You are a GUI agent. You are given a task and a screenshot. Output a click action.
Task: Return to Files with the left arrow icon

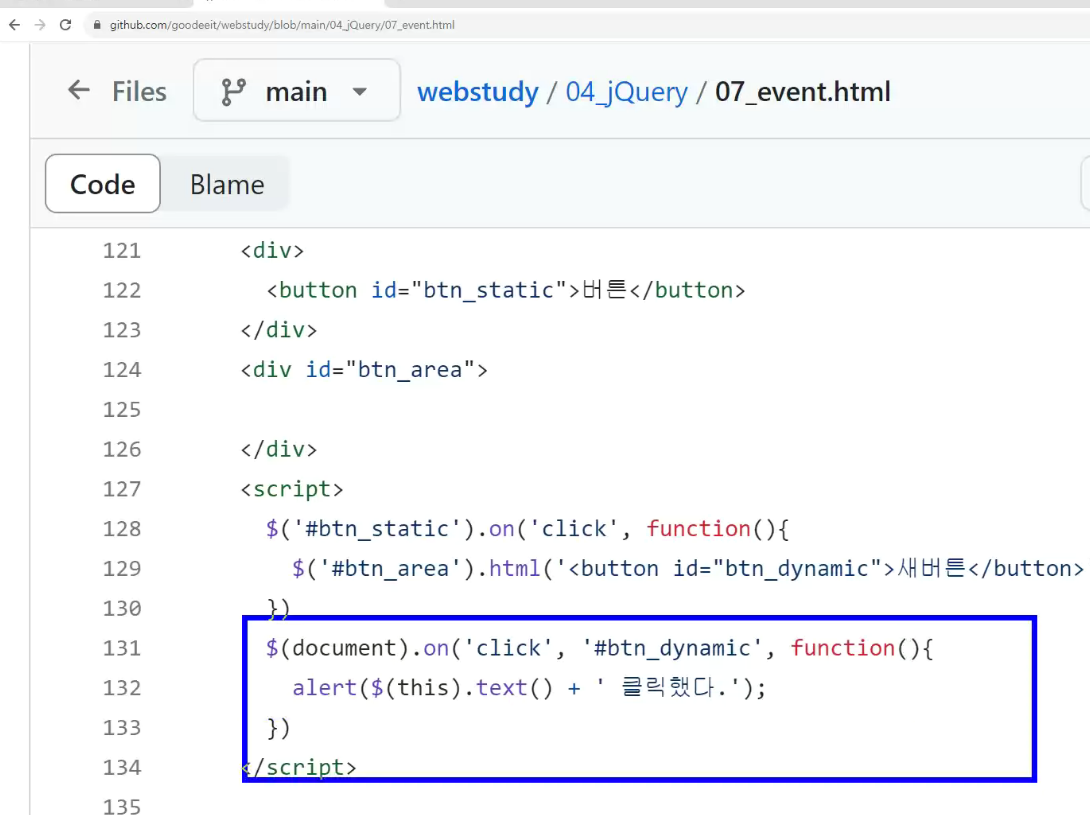pyautogui.click(x=79, y=90)
